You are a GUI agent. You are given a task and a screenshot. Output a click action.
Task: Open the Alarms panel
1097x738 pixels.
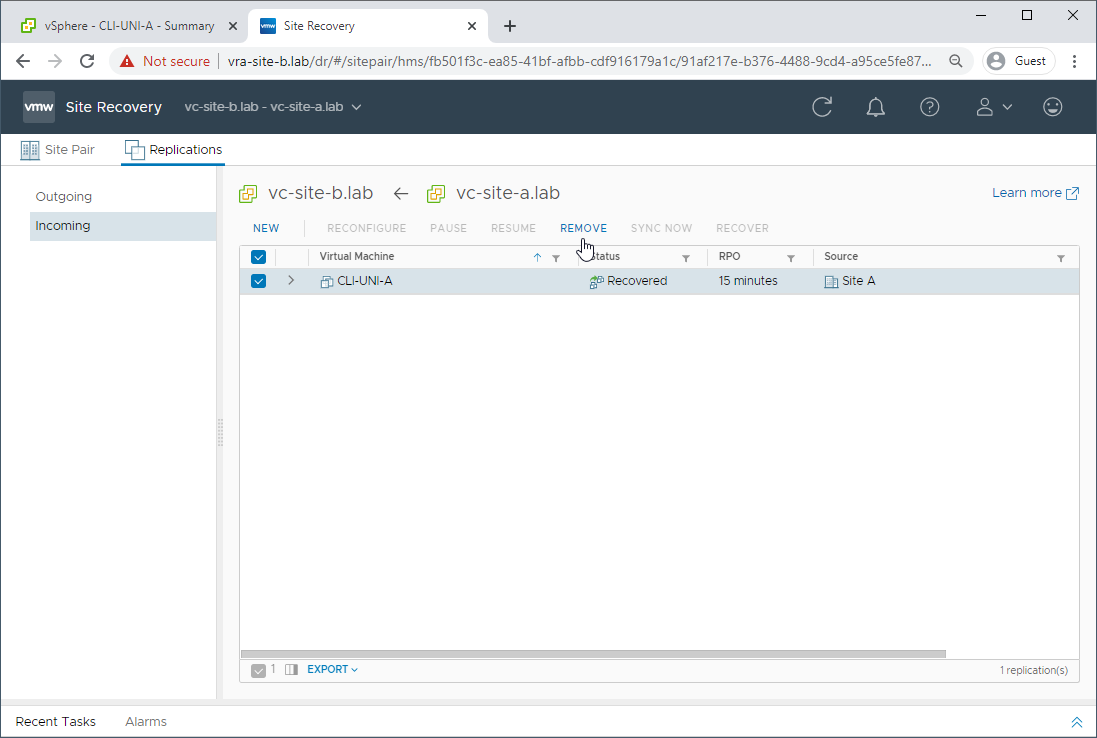tap(146, 722)
